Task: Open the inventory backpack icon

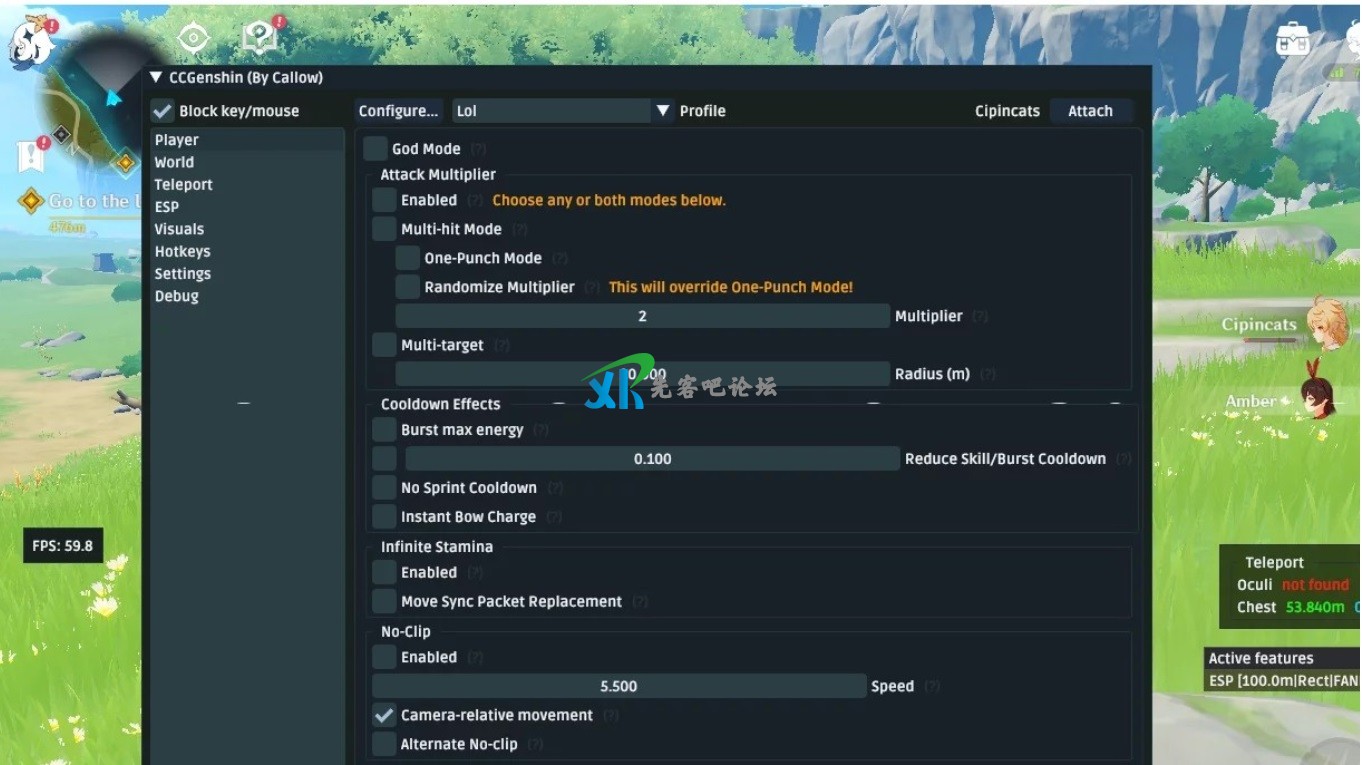Action: (x=1293, y=40)
